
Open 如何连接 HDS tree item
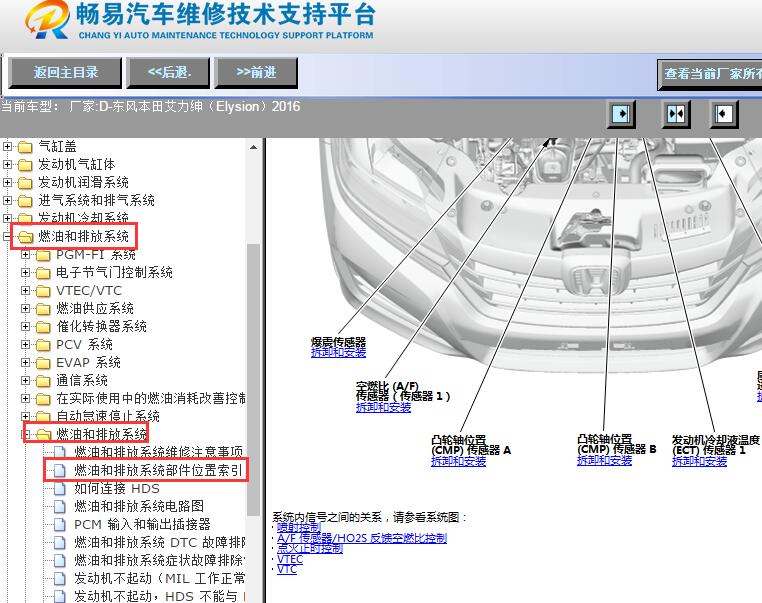[x=117, y=488]
